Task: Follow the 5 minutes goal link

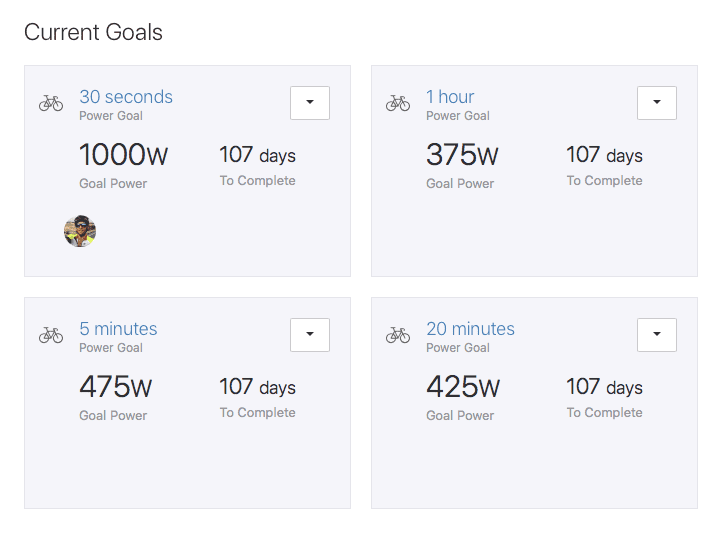Action: pos(118,329)
